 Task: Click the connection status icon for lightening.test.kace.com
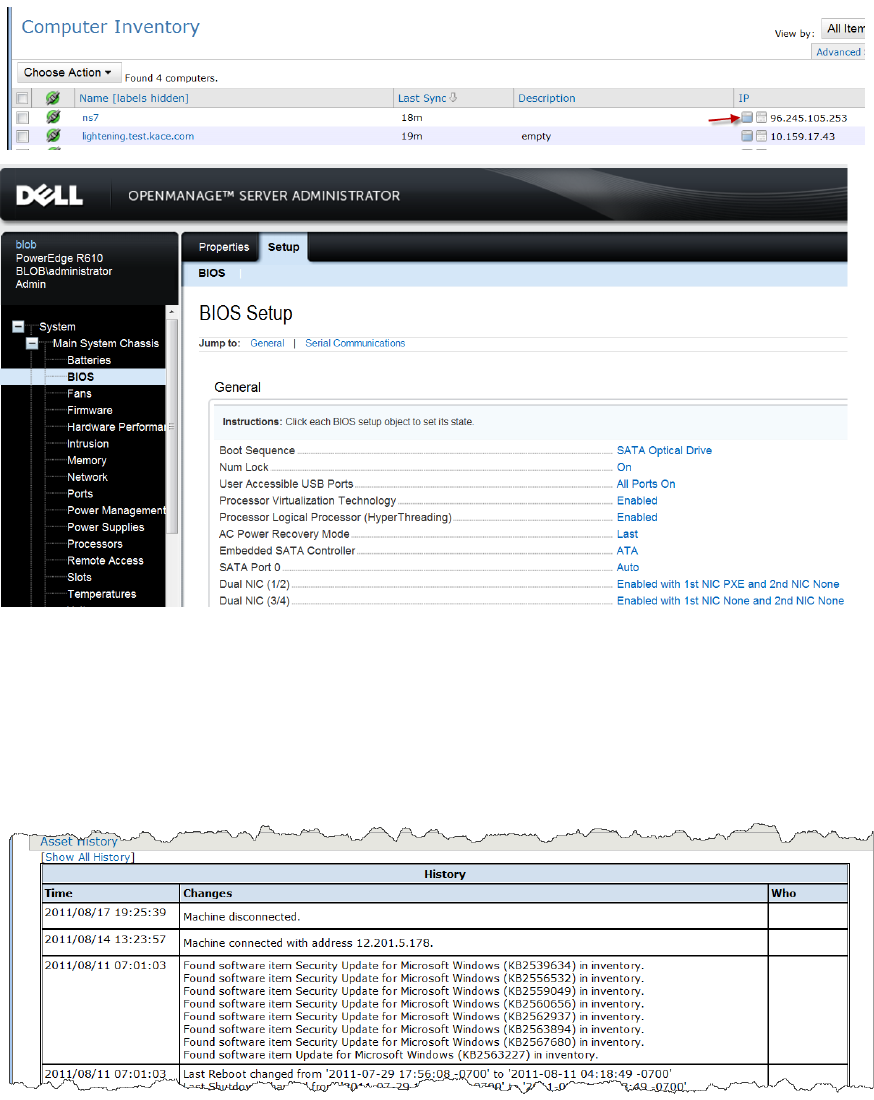click(53, 136)
